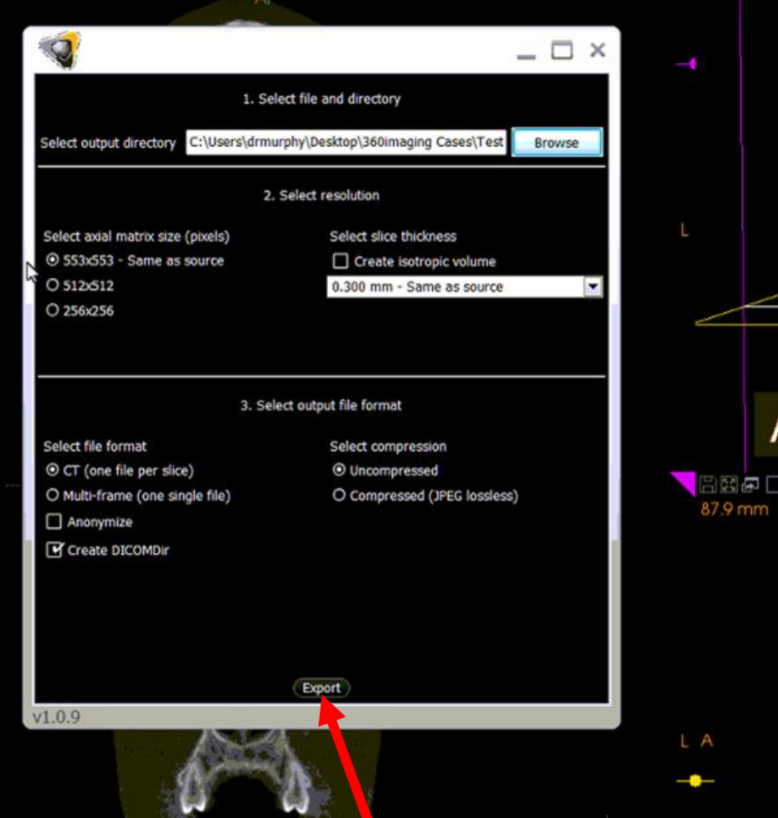Click the fullscreen expand icon in viewer
The width and height of the screenshot is (778, 818).
728,485
